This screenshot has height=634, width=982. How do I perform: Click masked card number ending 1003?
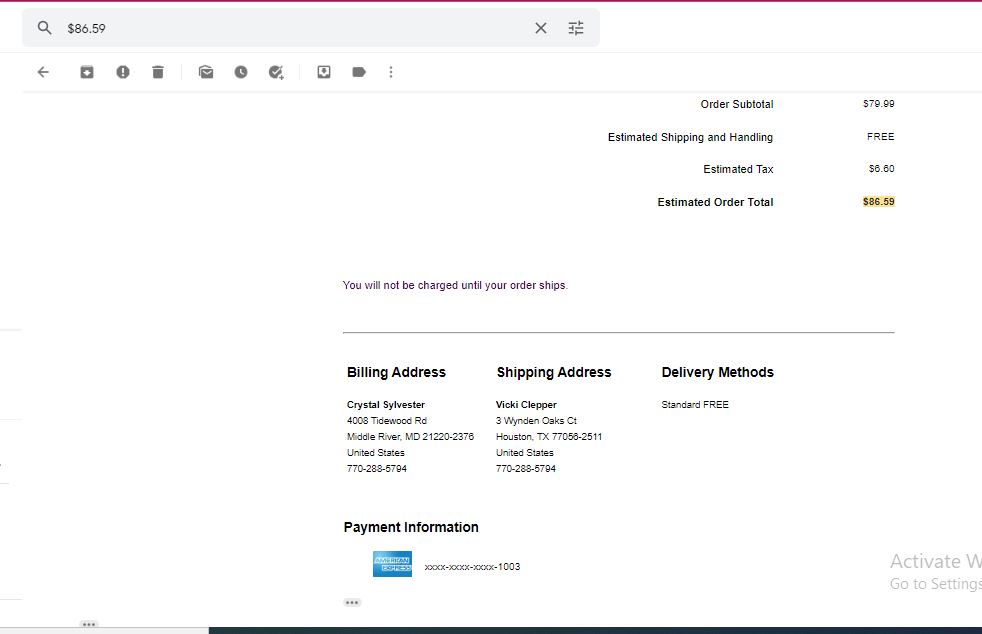(x=472, y=567)
